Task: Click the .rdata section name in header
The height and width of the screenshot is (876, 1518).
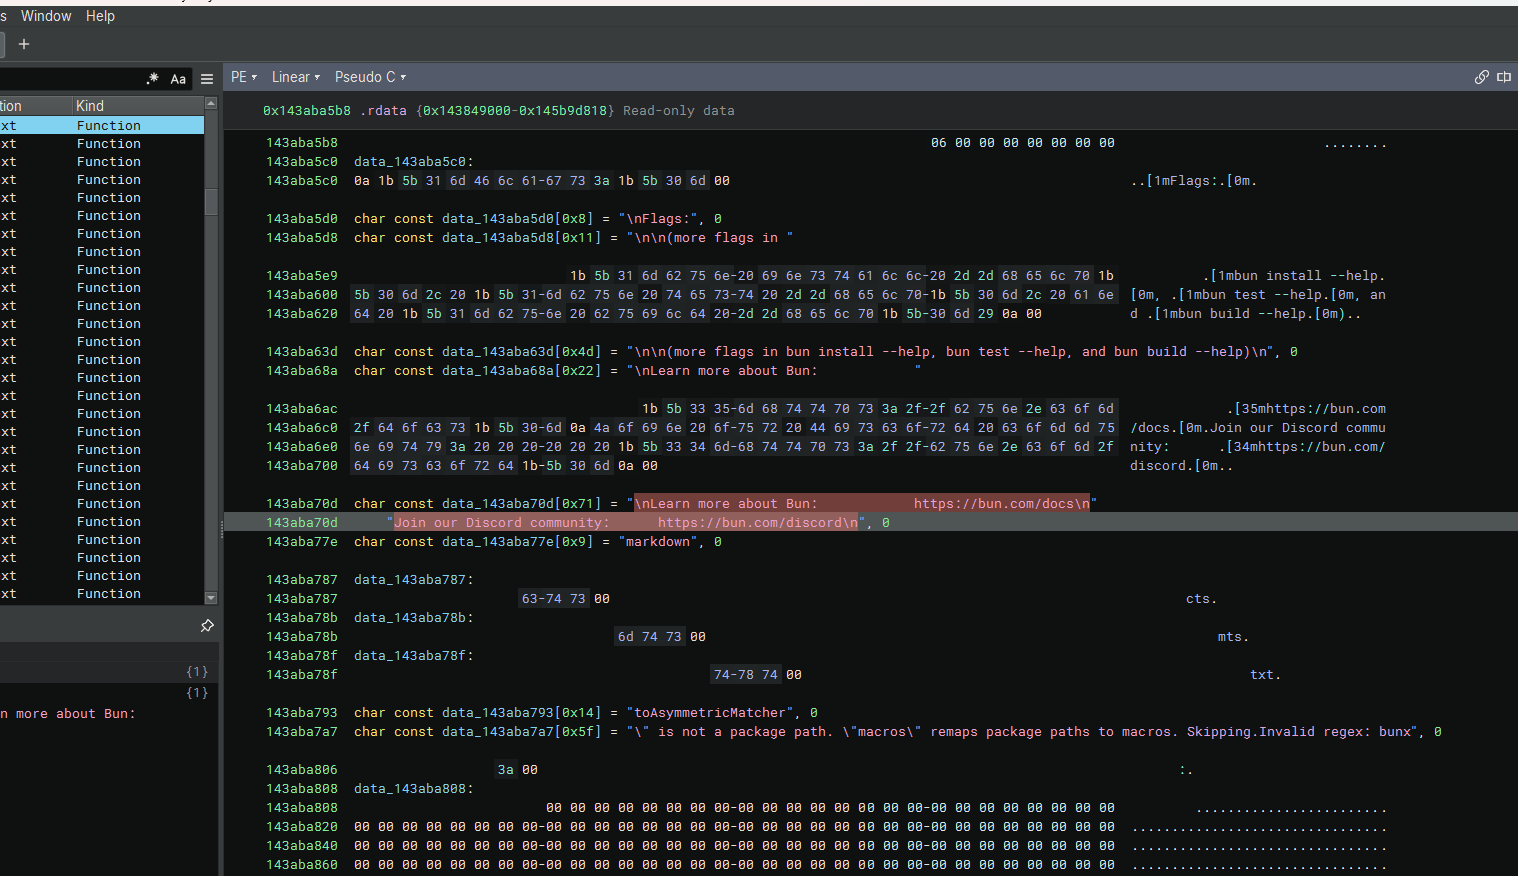Action: point(383,111)
